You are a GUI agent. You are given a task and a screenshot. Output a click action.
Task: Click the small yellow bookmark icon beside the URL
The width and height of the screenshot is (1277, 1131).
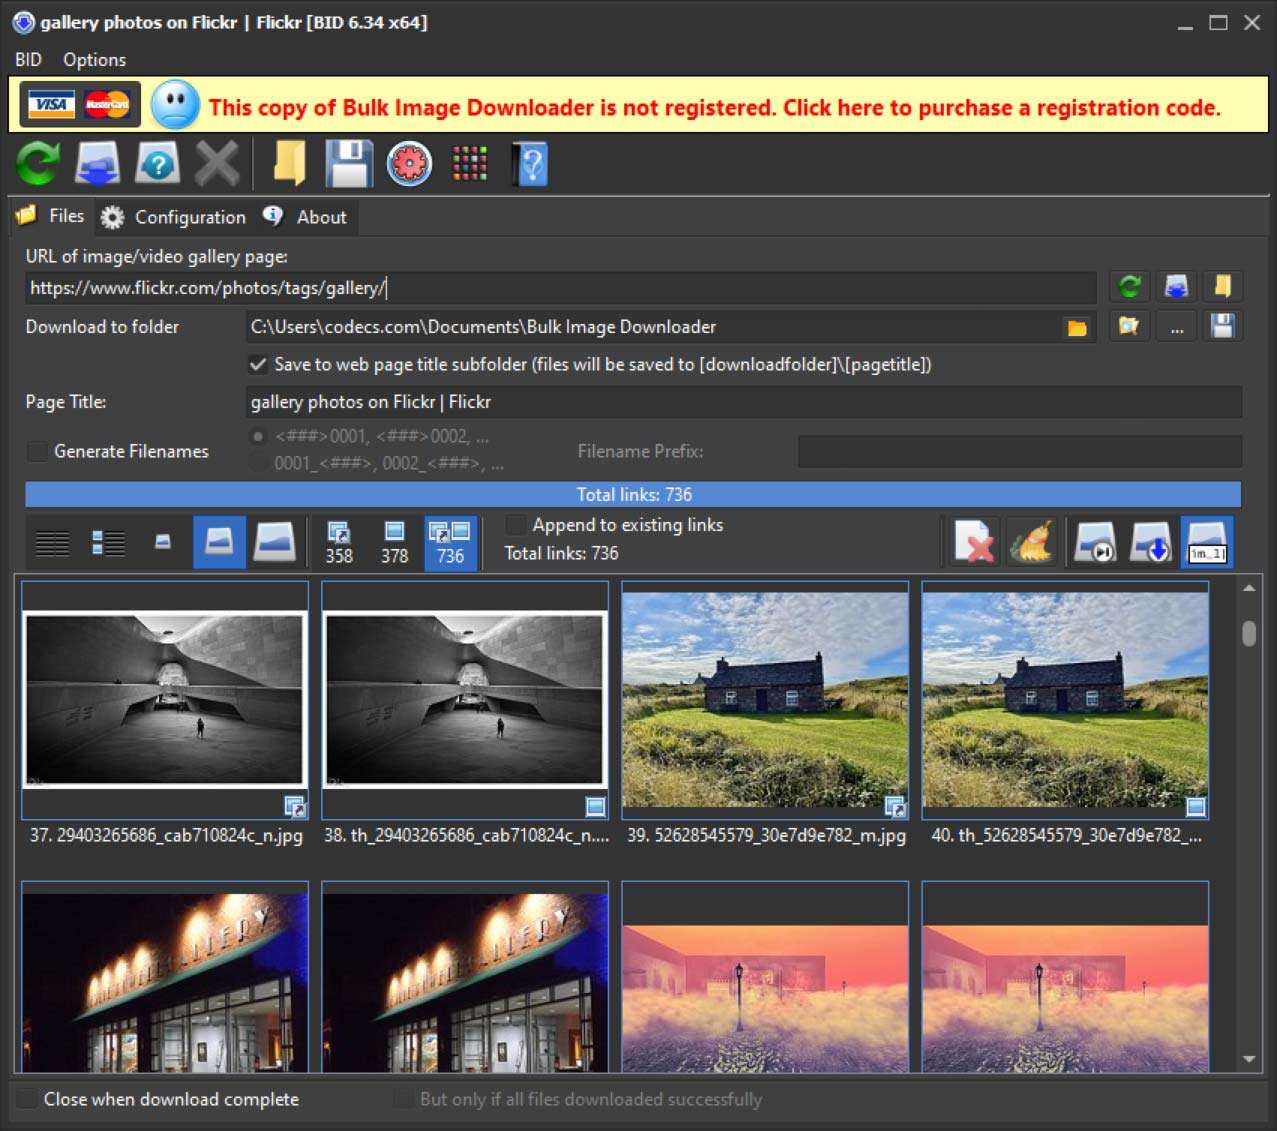tap(1222, 287)
